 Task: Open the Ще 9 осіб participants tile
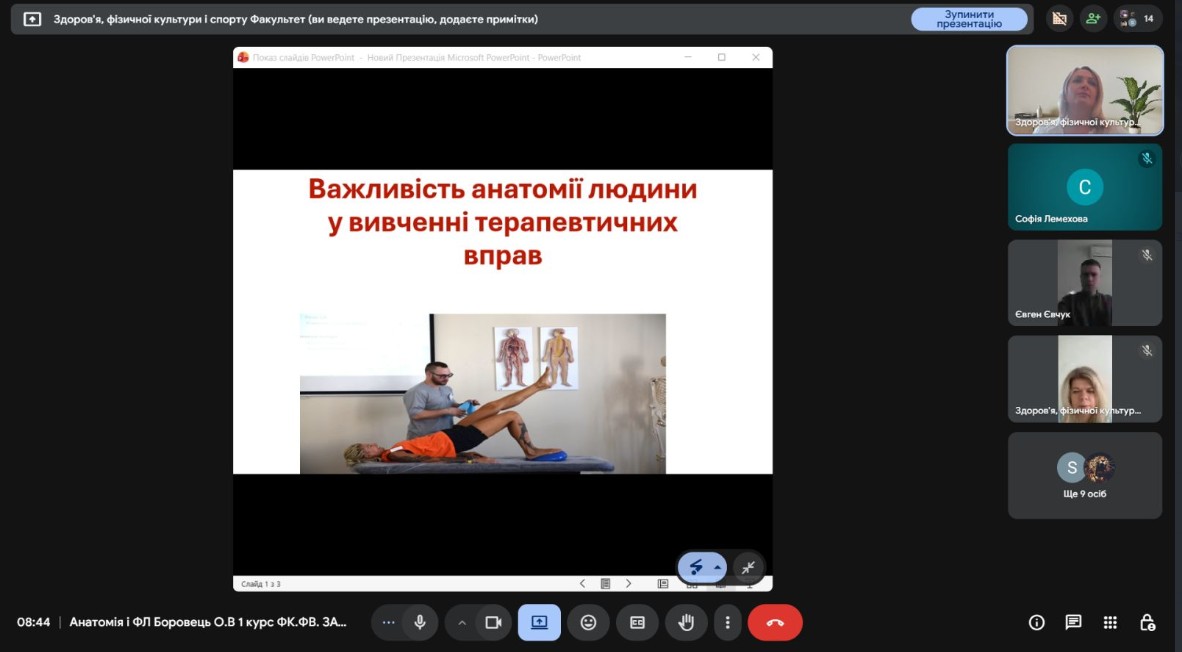[x=1084, y=475]
